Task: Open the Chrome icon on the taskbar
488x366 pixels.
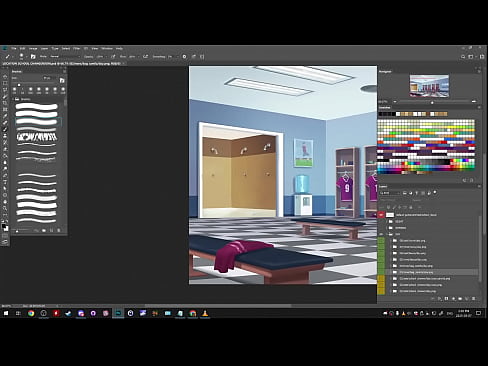Action: tap(31, 313)
